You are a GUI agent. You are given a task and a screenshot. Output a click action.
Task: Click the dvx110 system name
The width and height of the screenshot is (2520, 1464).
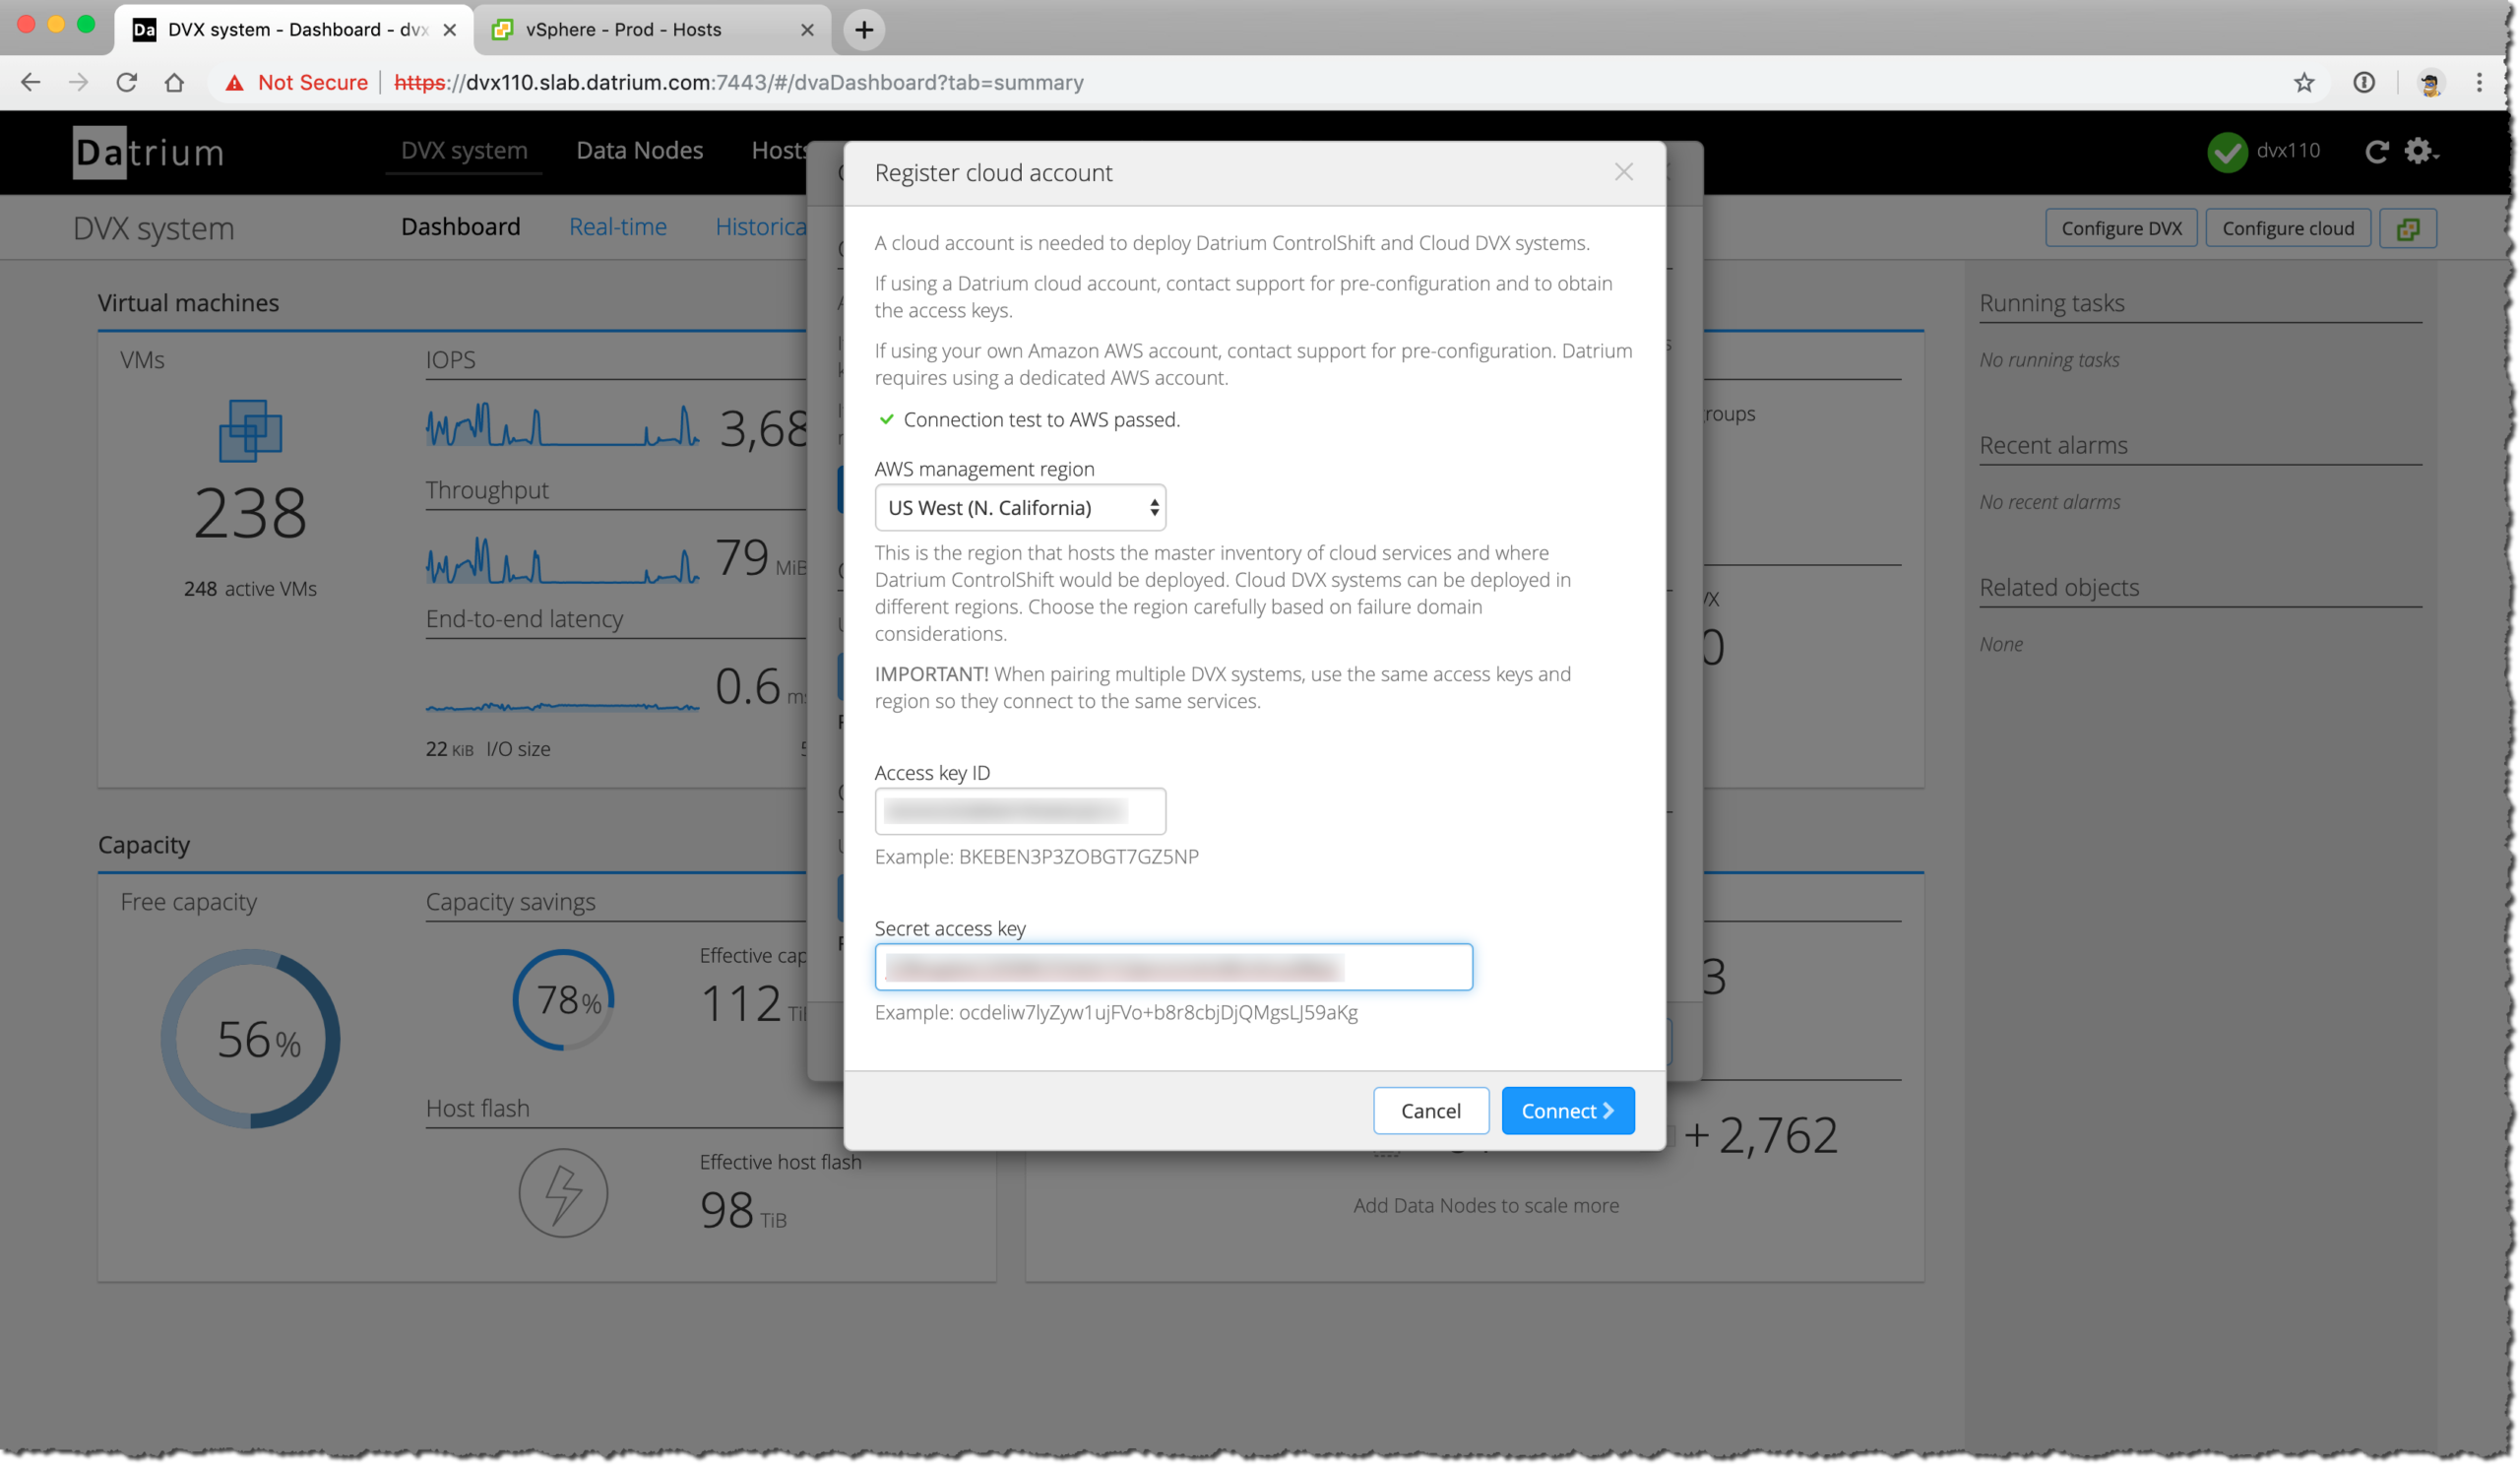[2288, 151]
